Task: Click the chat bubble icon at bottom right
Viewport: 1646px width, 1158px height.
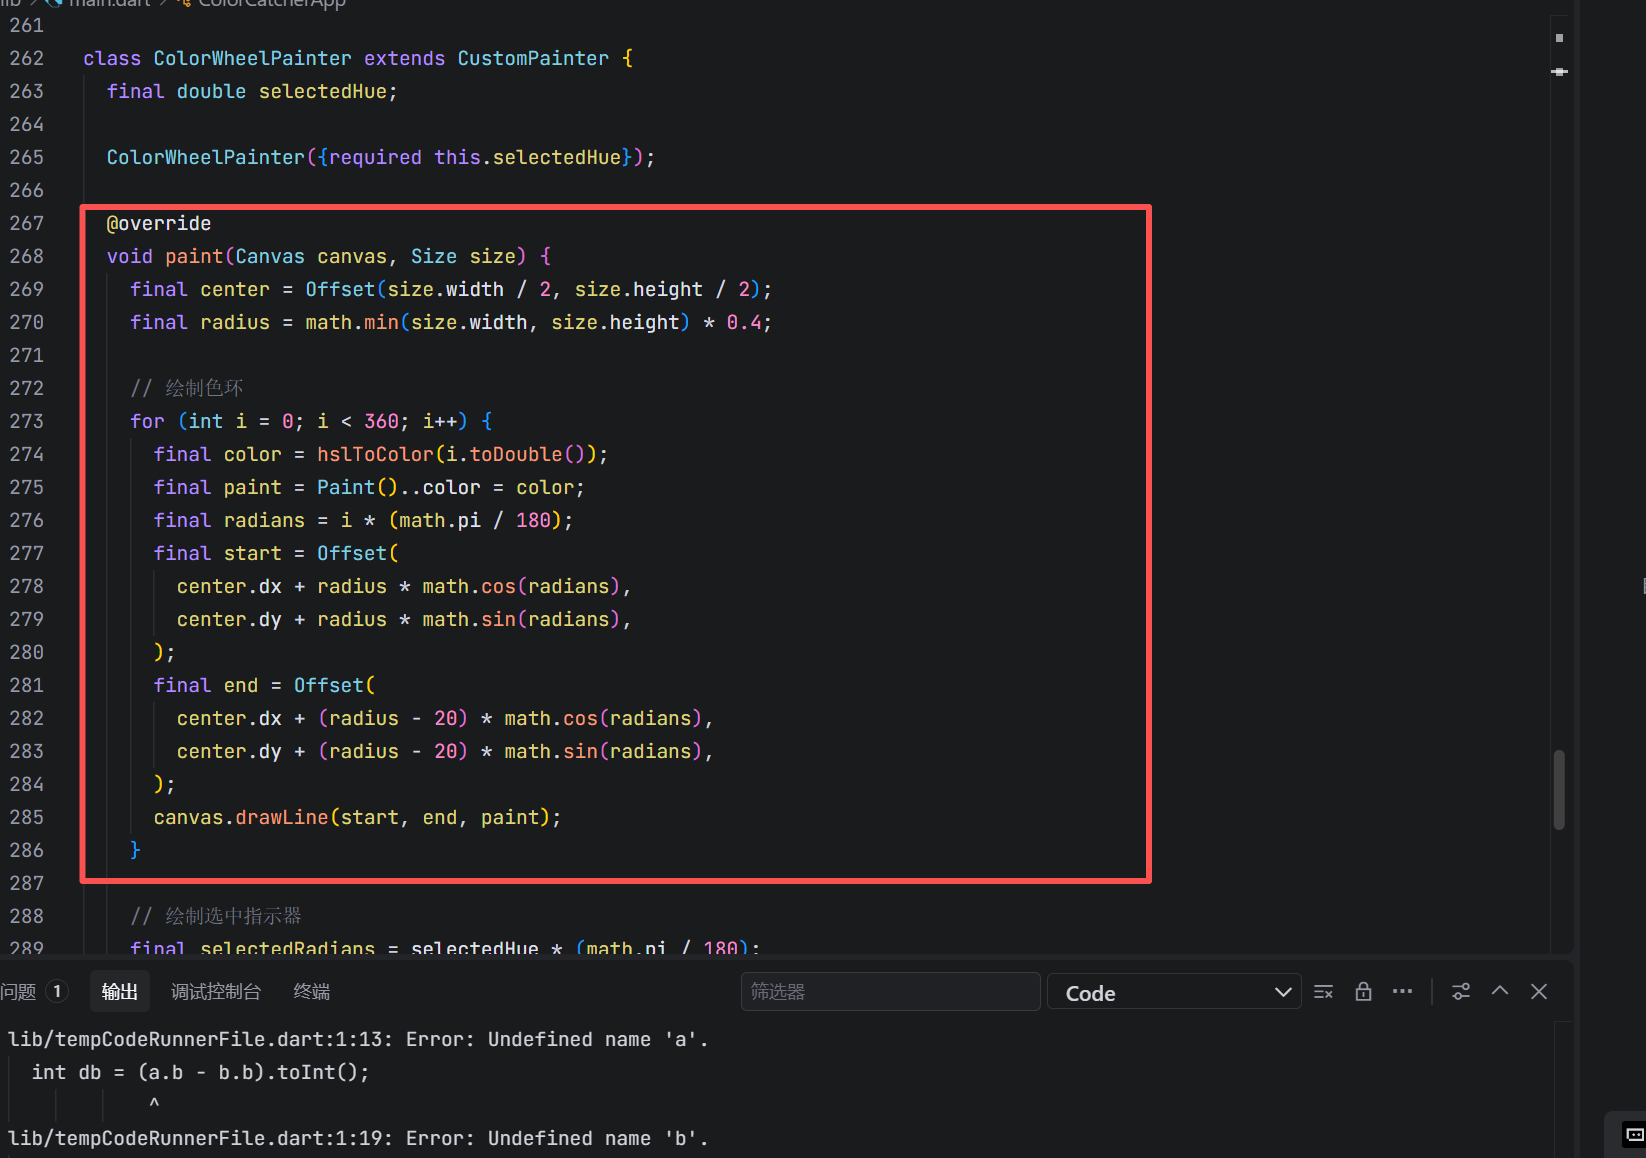Action: (x=1635, y=1135)
